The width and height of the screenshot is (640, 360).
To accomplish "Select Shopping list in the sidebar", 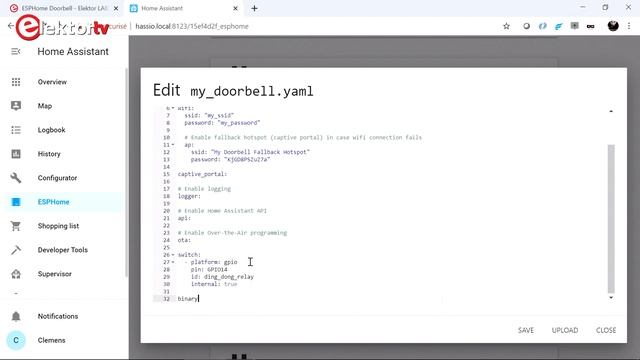I will [58, 226].
